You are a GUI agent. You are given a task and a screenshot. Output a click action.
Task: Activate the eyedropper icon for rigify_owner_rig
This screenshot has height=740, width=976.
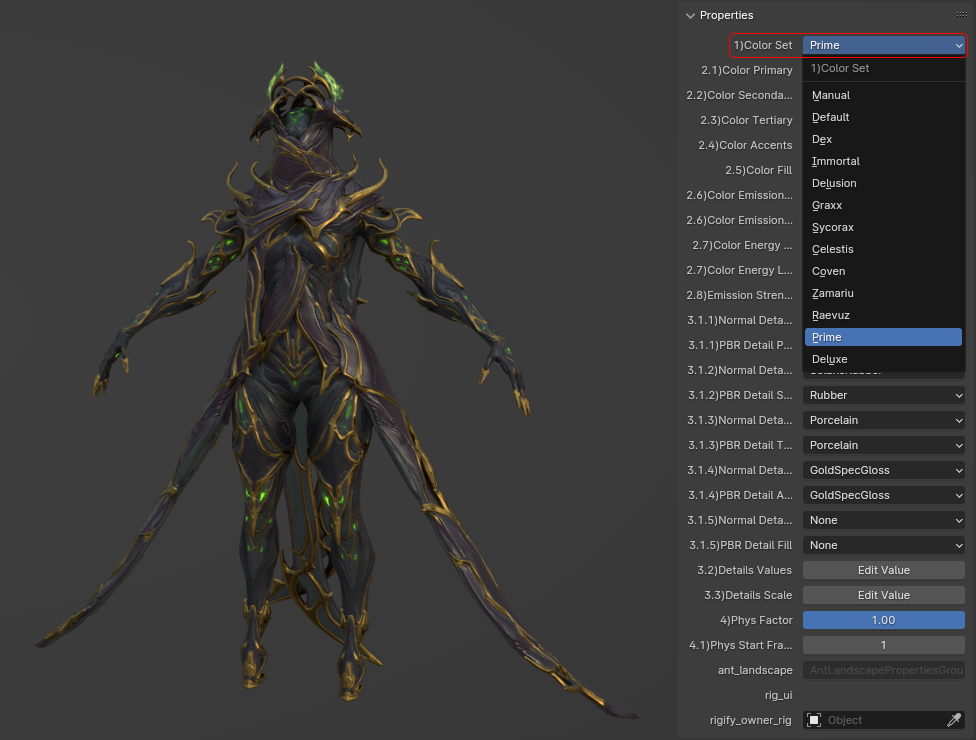954,720
